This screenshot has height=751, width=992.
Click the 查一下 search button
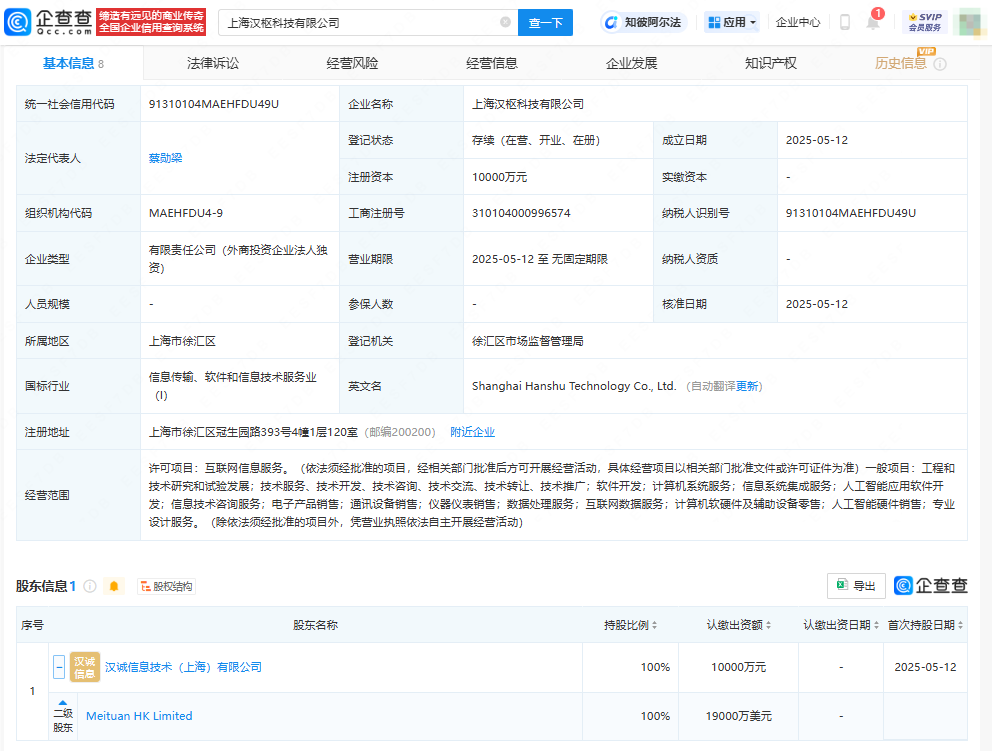click(x=545, y=22)
